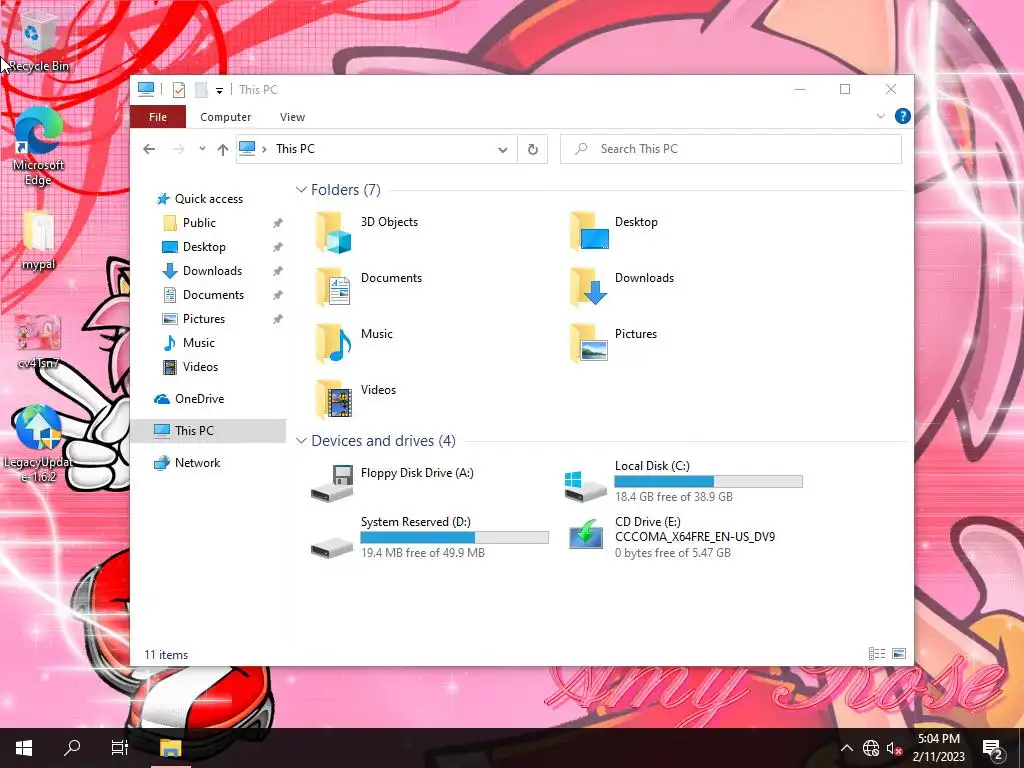This screenshot has width=1024, height=768.
Task: Switch to Large icons view layout icon
Action: pos(899,654)
